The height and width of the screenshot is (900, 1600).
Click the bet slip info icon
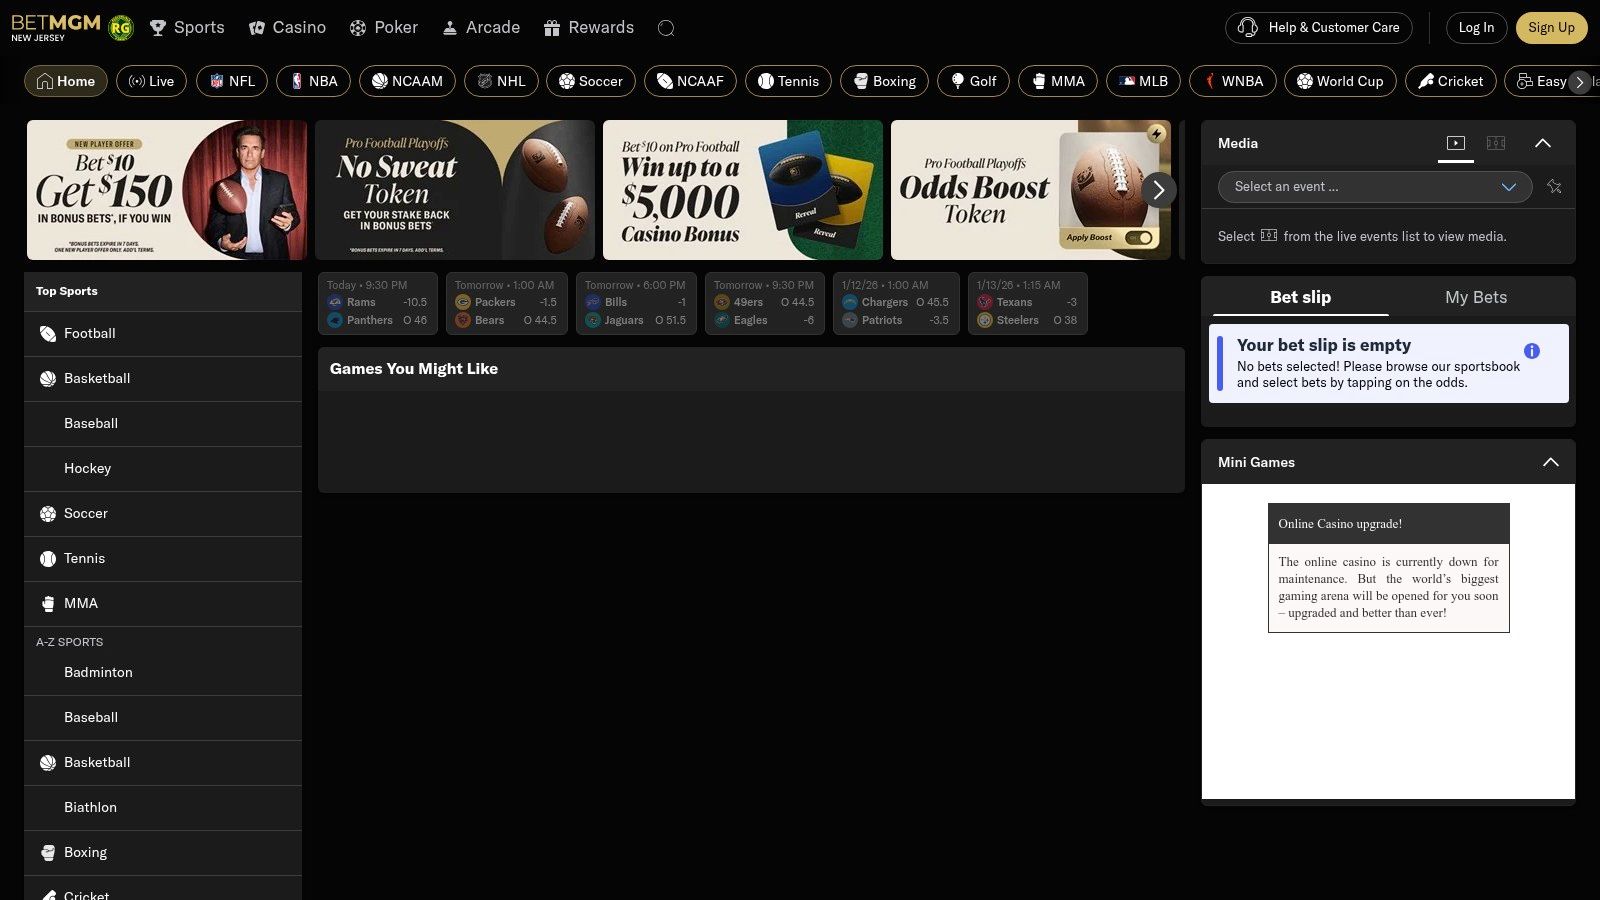pos(1531,350)
